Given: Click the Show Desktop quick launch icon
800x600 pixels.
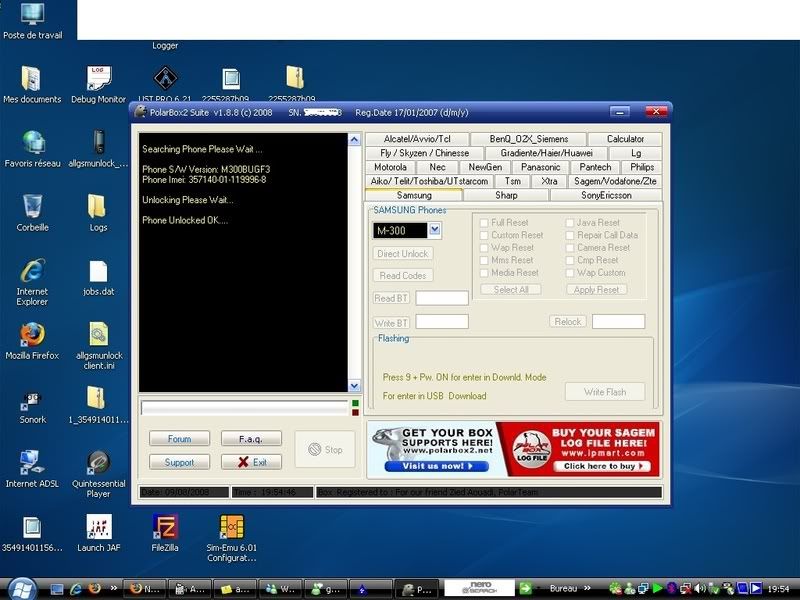Looking at the screenshot, I should coord(57,589).
